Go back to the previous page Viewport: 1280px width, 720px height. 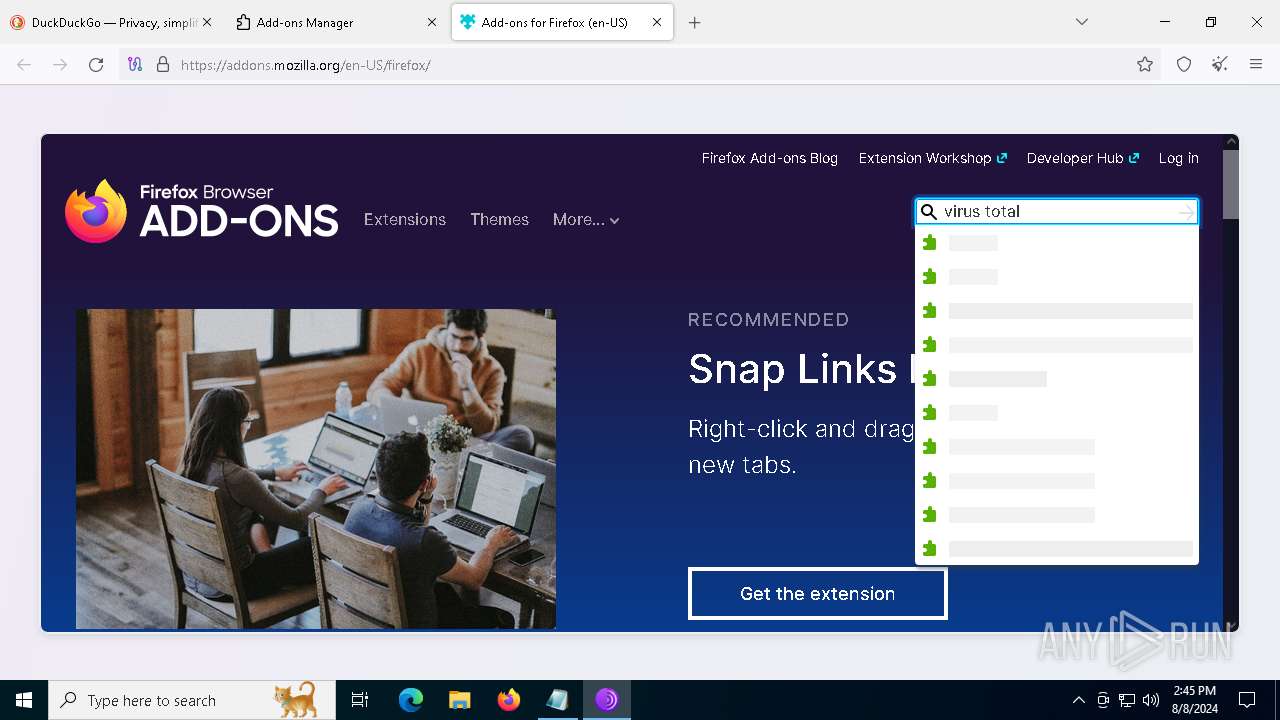[24, 64]
